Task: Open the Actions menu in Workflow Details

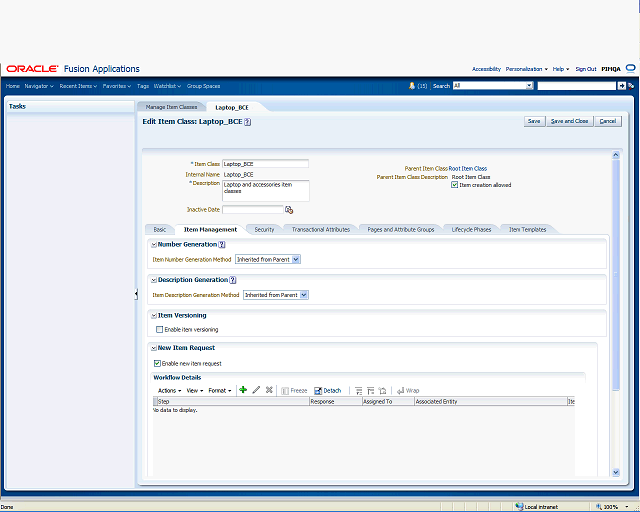Action: click(x=169, y=391)
